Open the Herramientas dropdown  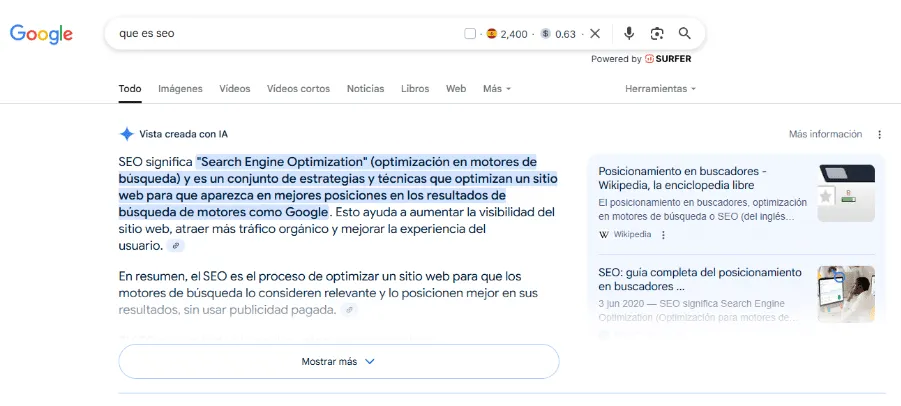(x=660, y=89)
